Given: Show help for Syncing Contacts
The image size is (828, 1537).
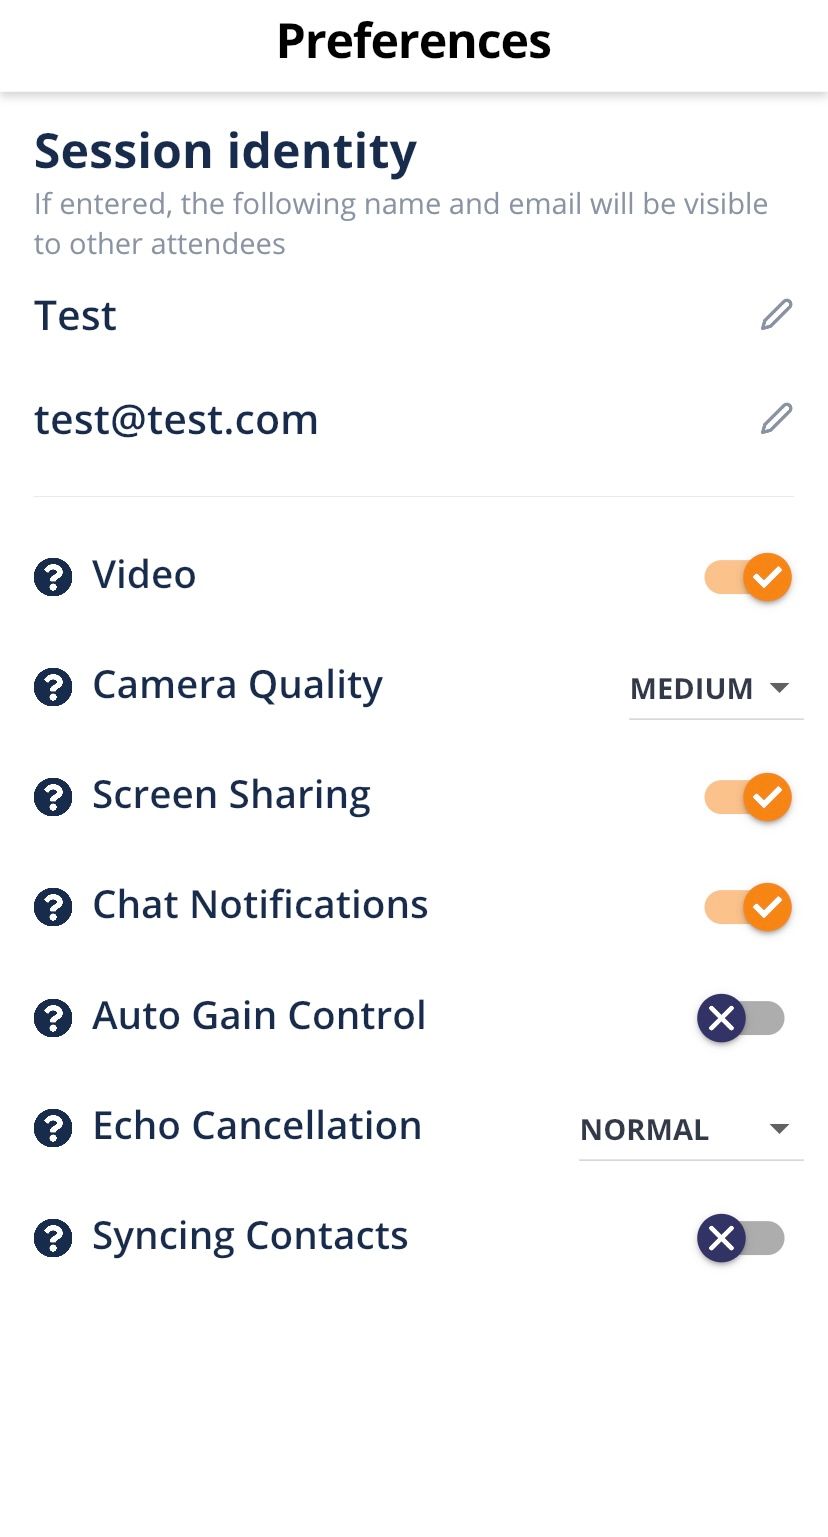Looking at the screenshot, I should pos(53,1239).
